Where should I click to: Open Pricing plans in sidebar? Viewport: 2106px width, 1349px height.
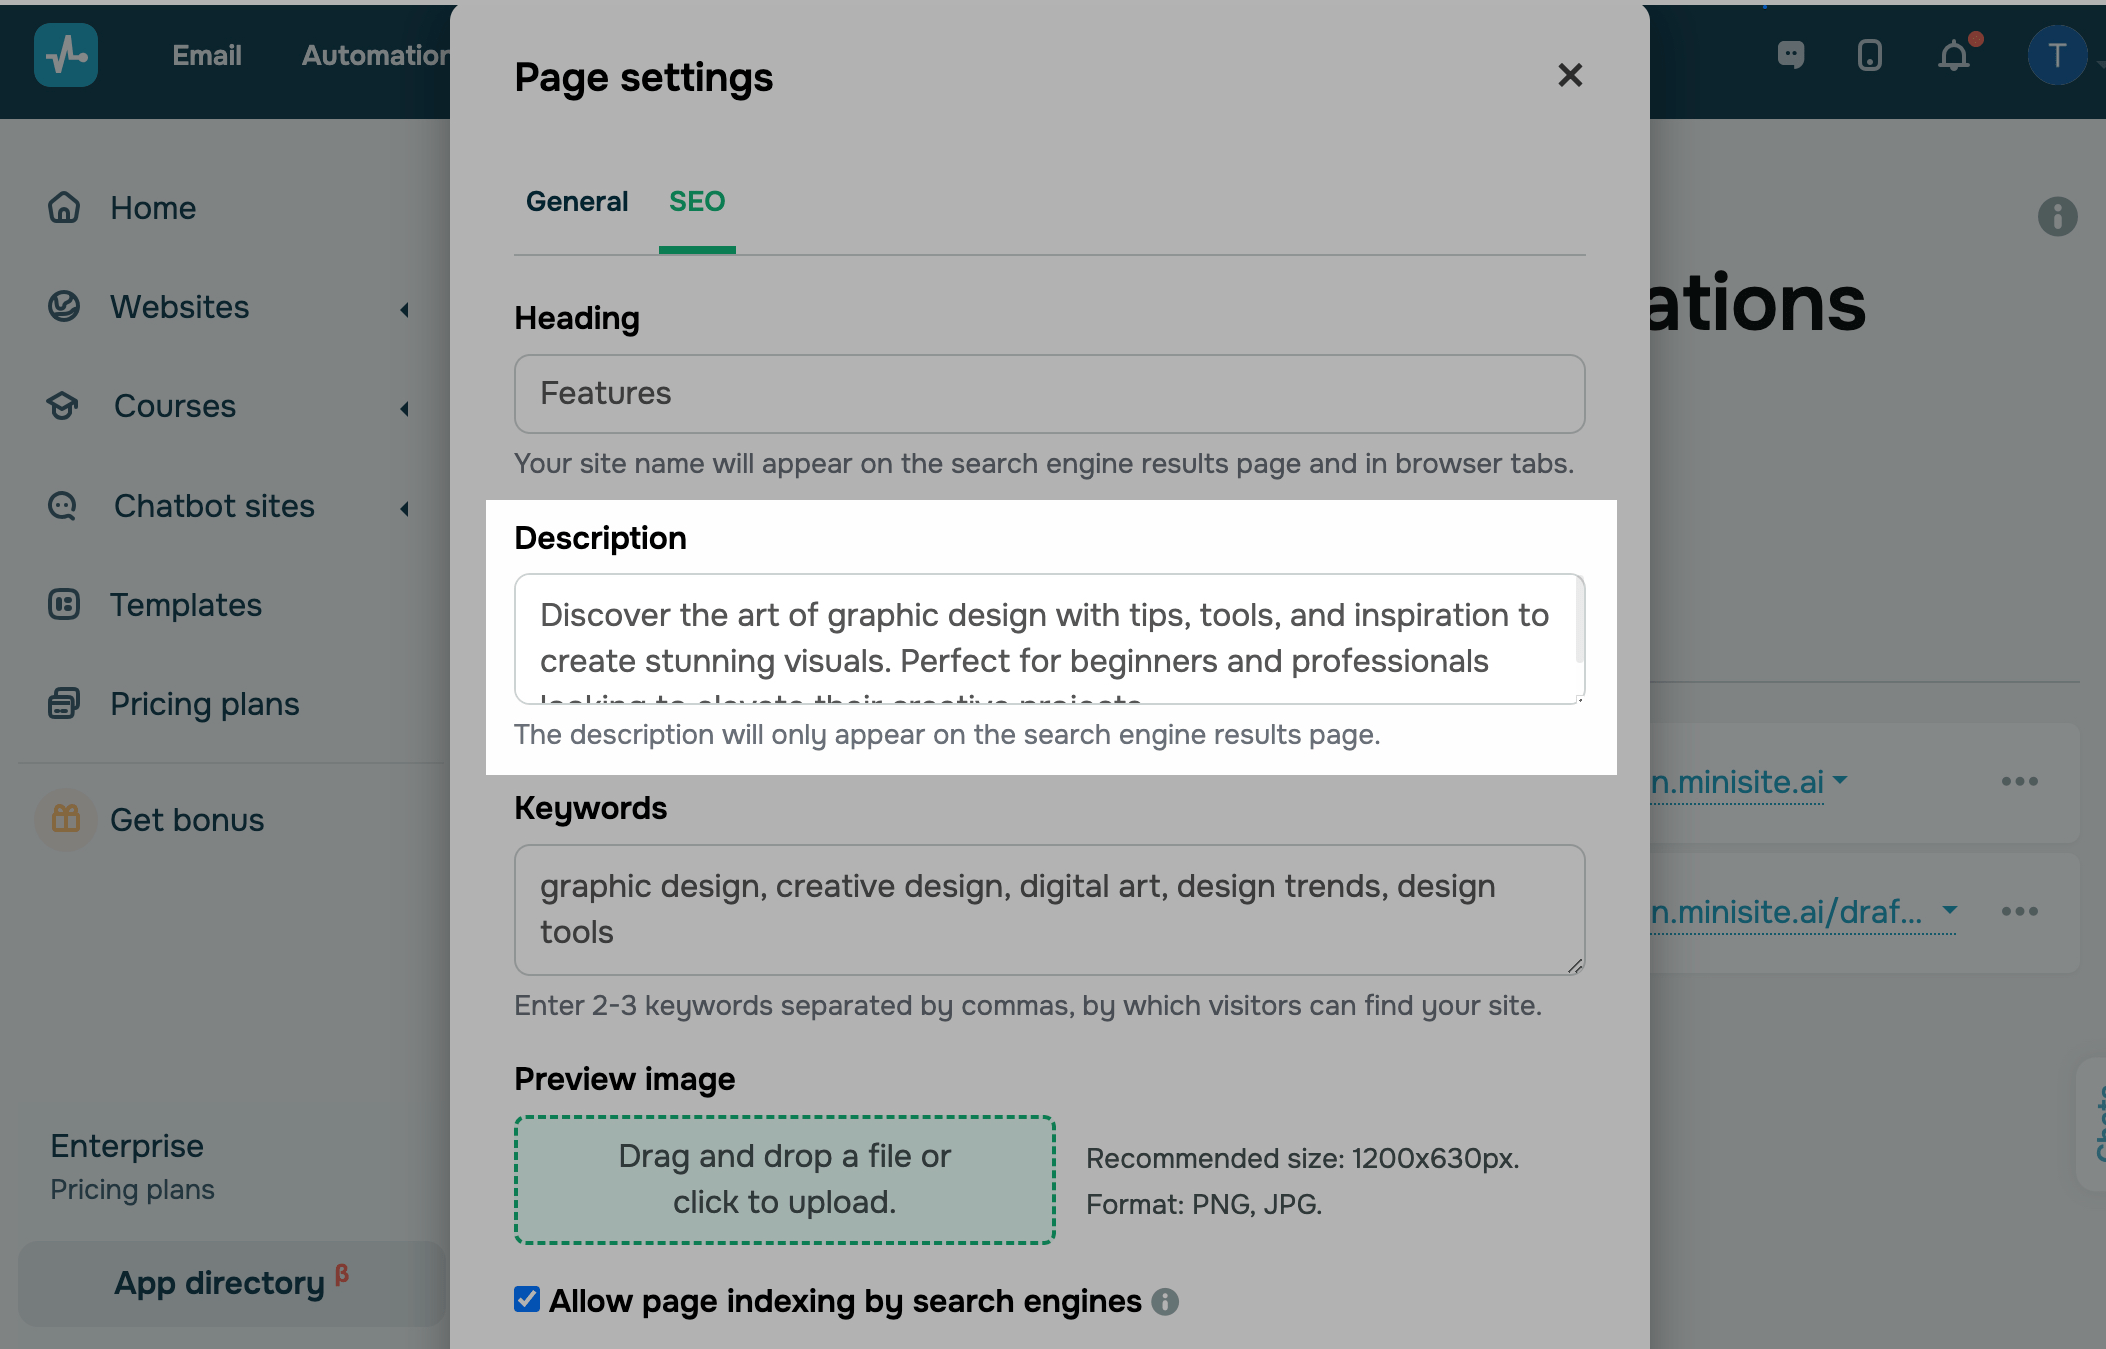pos(204,704)
